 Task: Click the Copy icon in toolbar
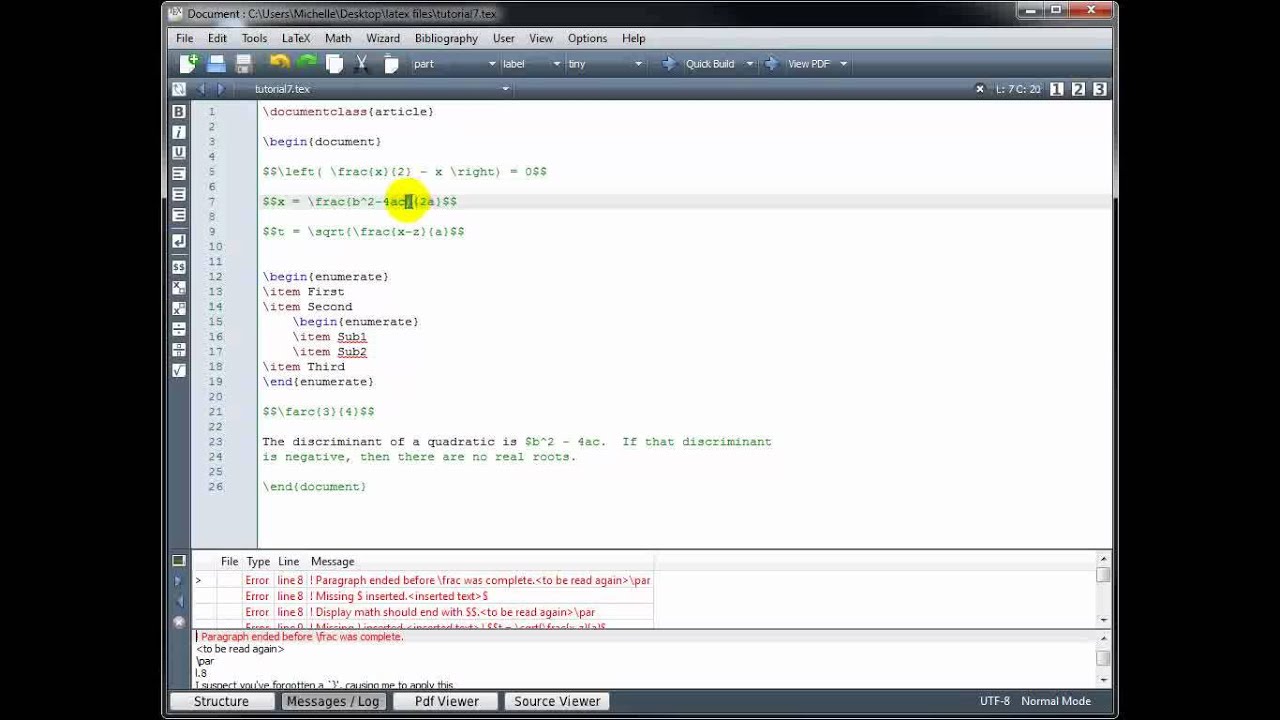(x=335, y=64)
